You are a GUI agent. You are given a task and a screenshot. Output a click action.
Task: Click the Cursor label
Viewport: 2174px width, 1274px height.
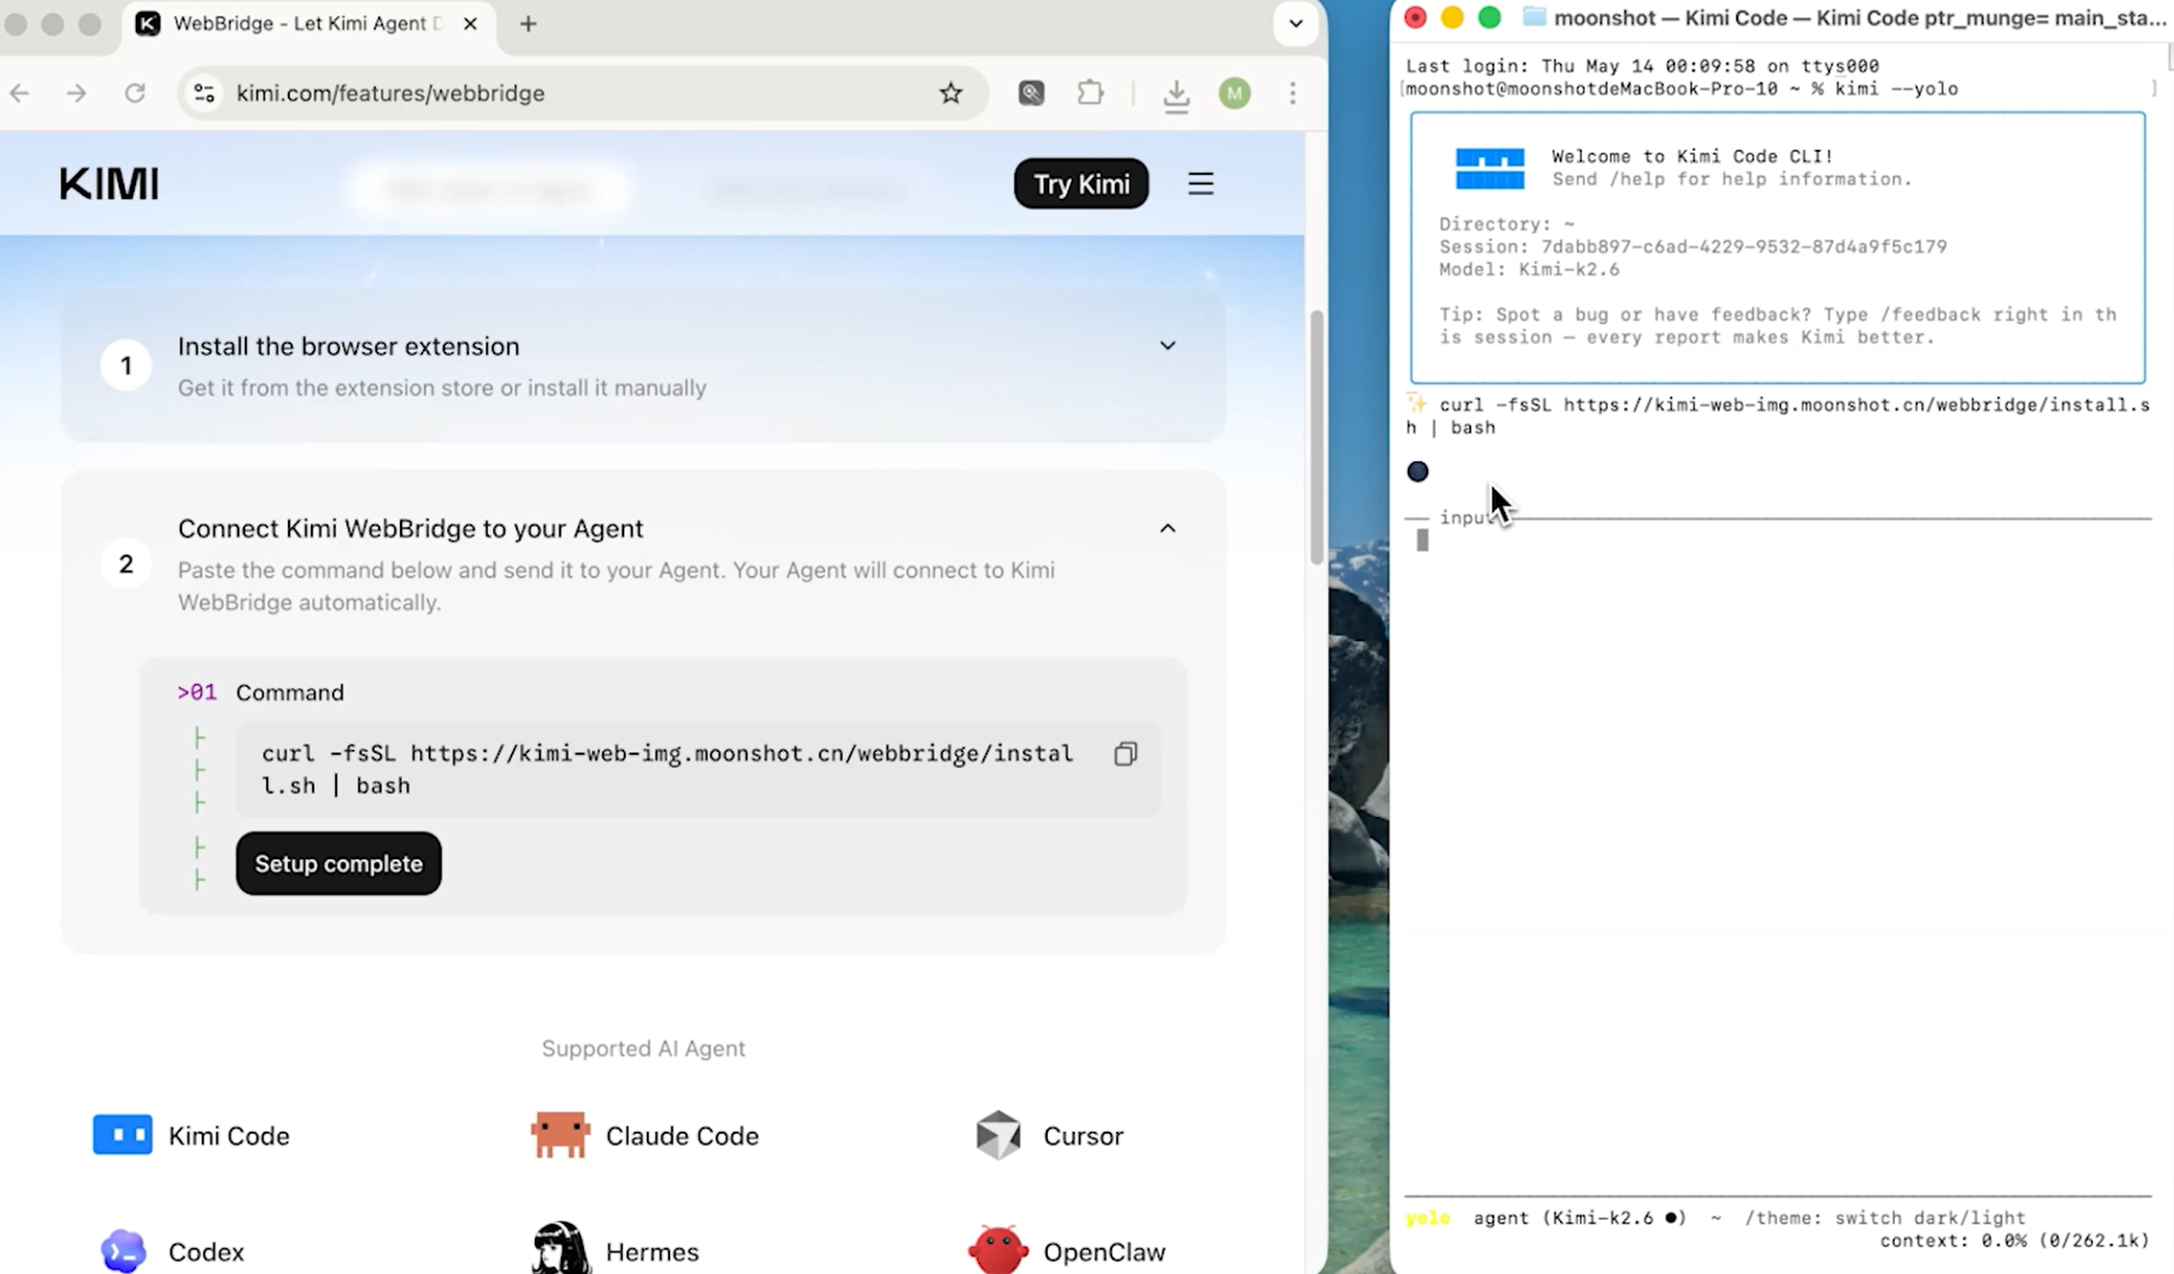click(1083, 1136)
